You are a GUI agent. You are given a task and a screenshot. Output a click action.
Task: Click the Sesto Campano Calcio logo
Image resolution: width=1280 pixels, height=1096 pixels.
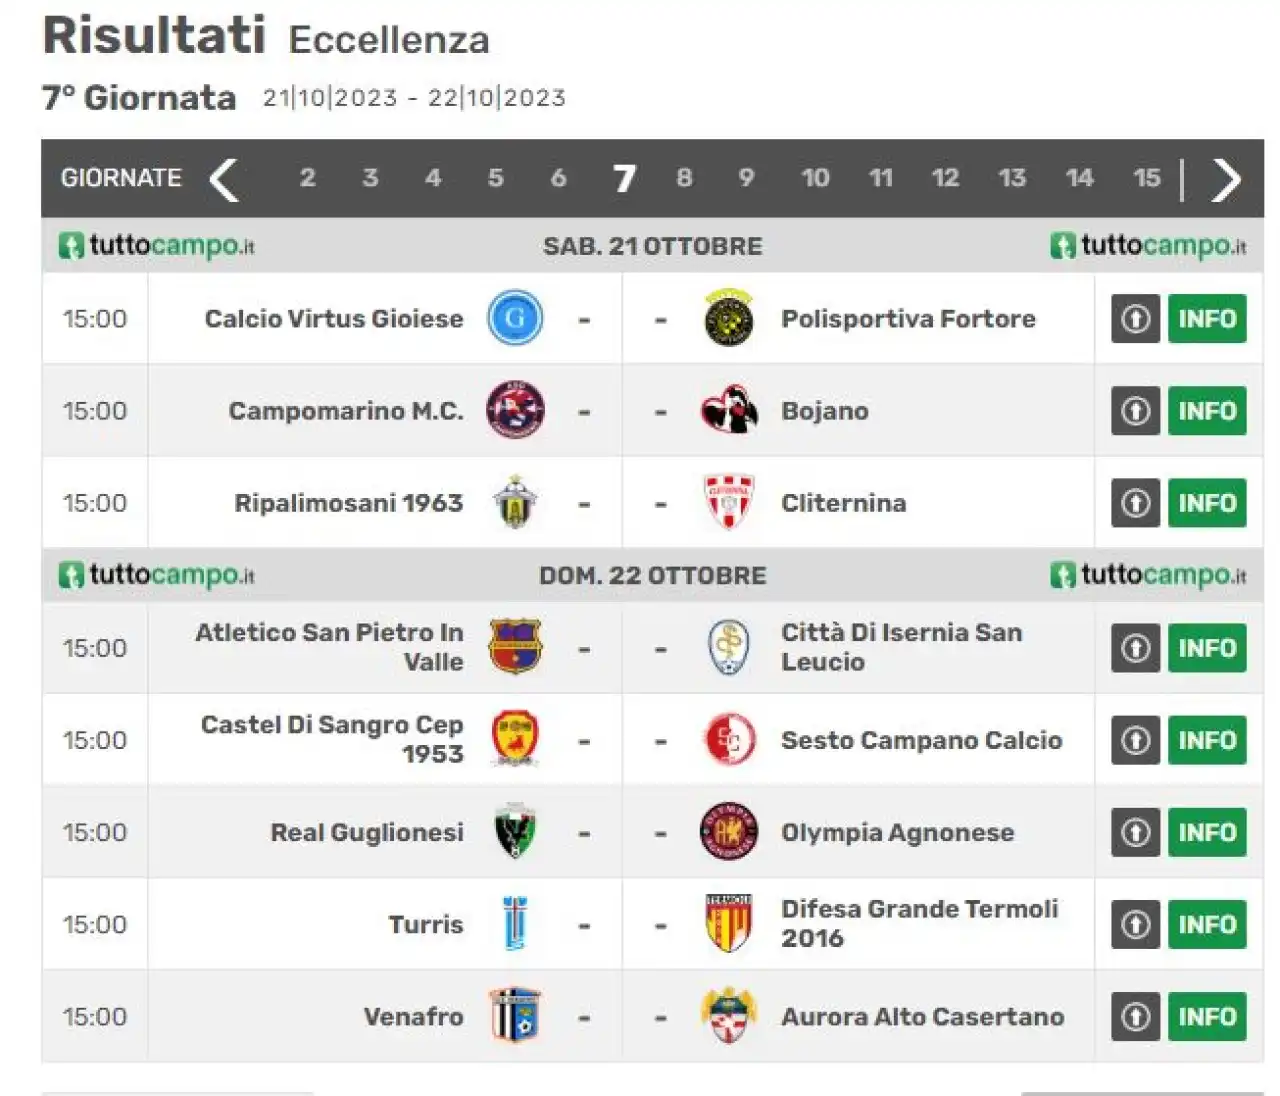(x=729, y=740)
